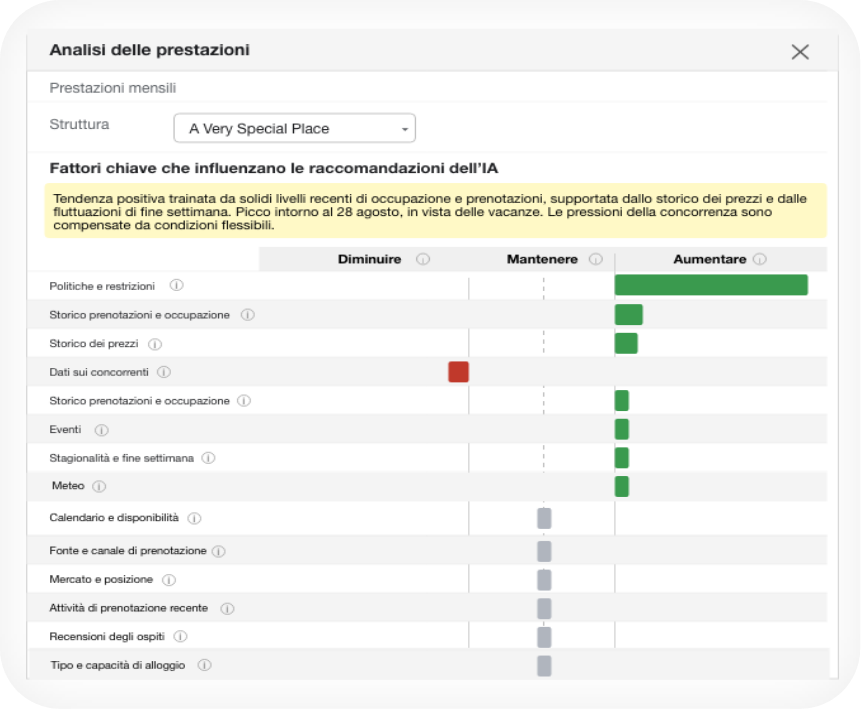Image resolution: width=861 pixels, height=709 pixels.
Task: Open the Eventi info tooltip icon
Action: [x=102, y=430]
